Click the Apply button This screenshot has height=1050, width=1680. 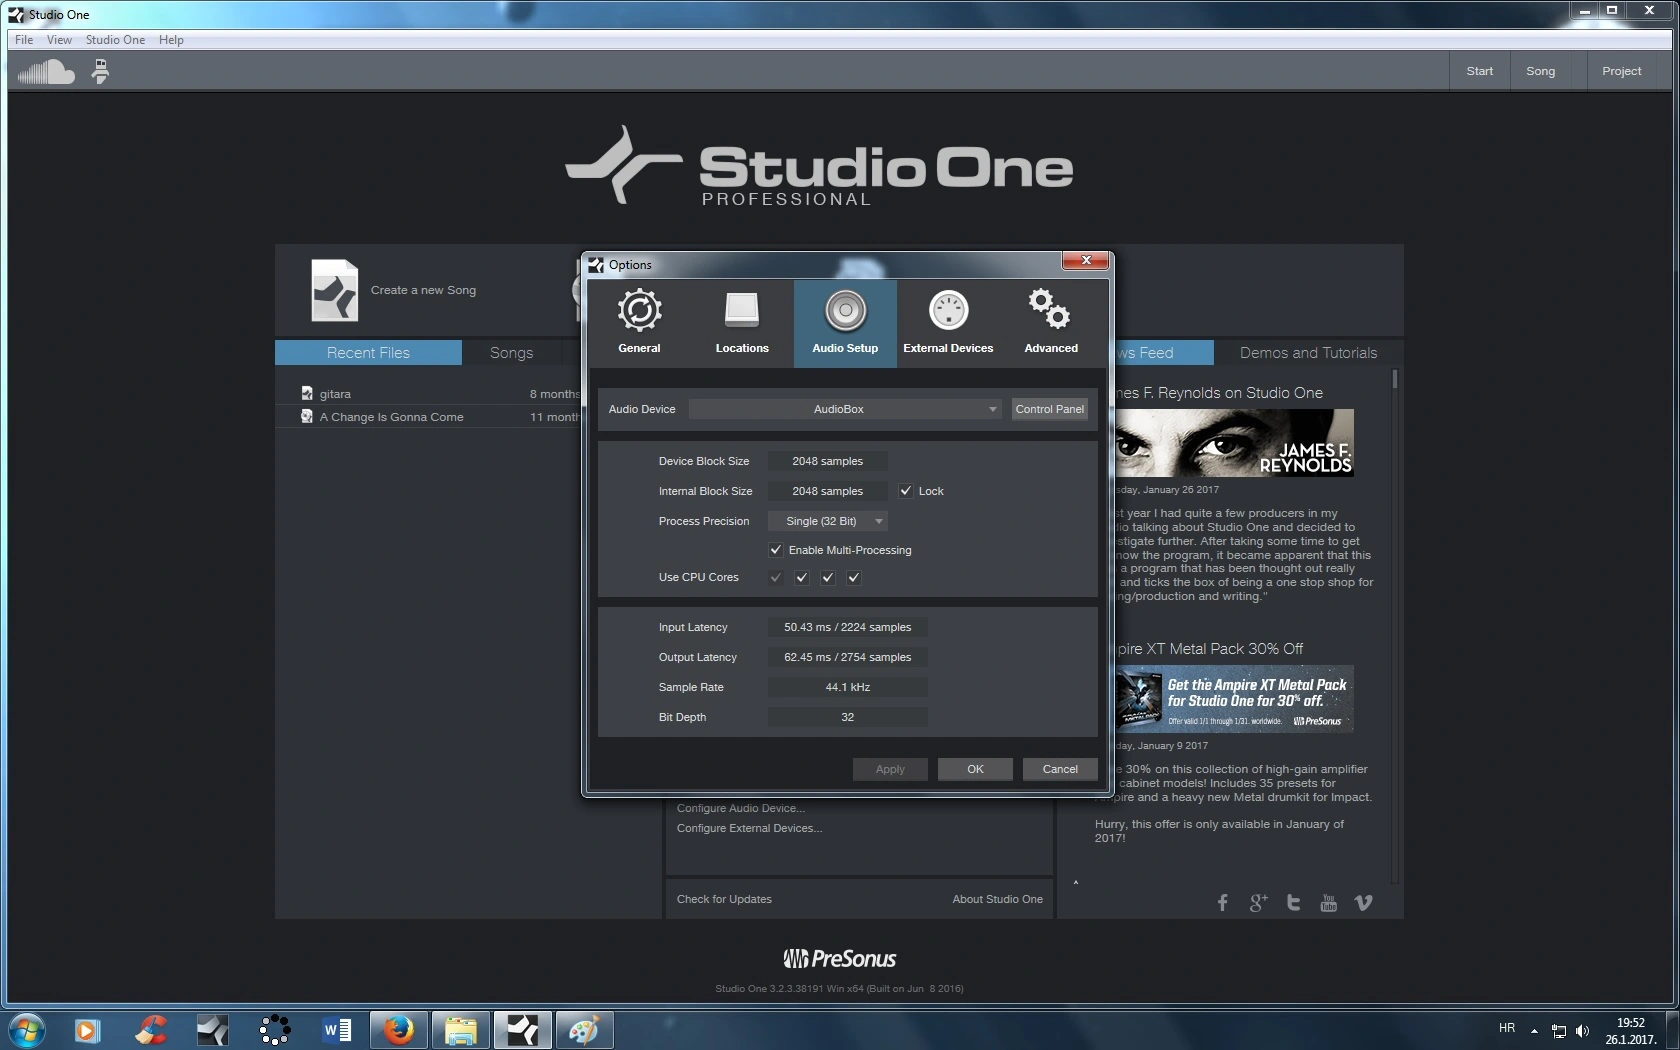point(890,769)
